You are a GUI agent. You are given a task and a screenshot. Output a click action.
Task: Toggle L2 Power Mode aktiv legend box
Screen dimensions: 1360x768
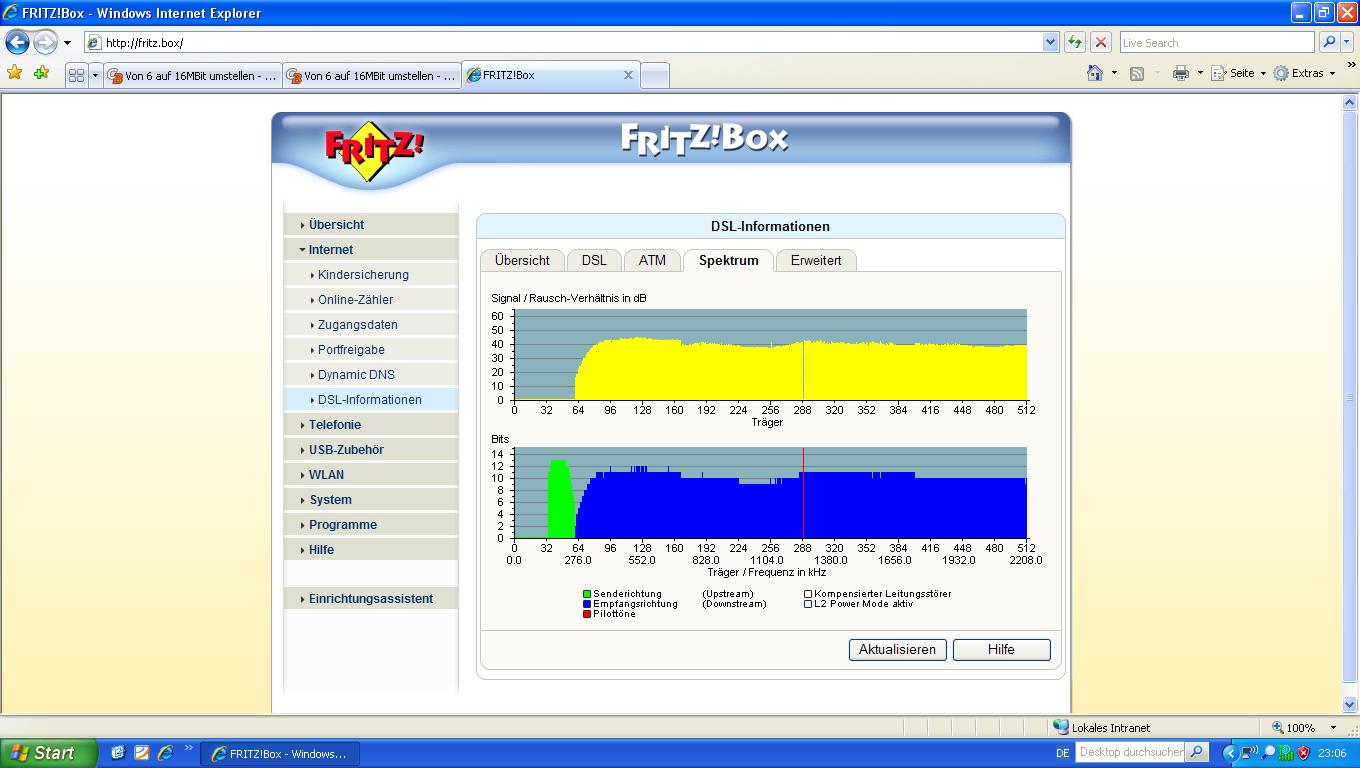[808, 604]
